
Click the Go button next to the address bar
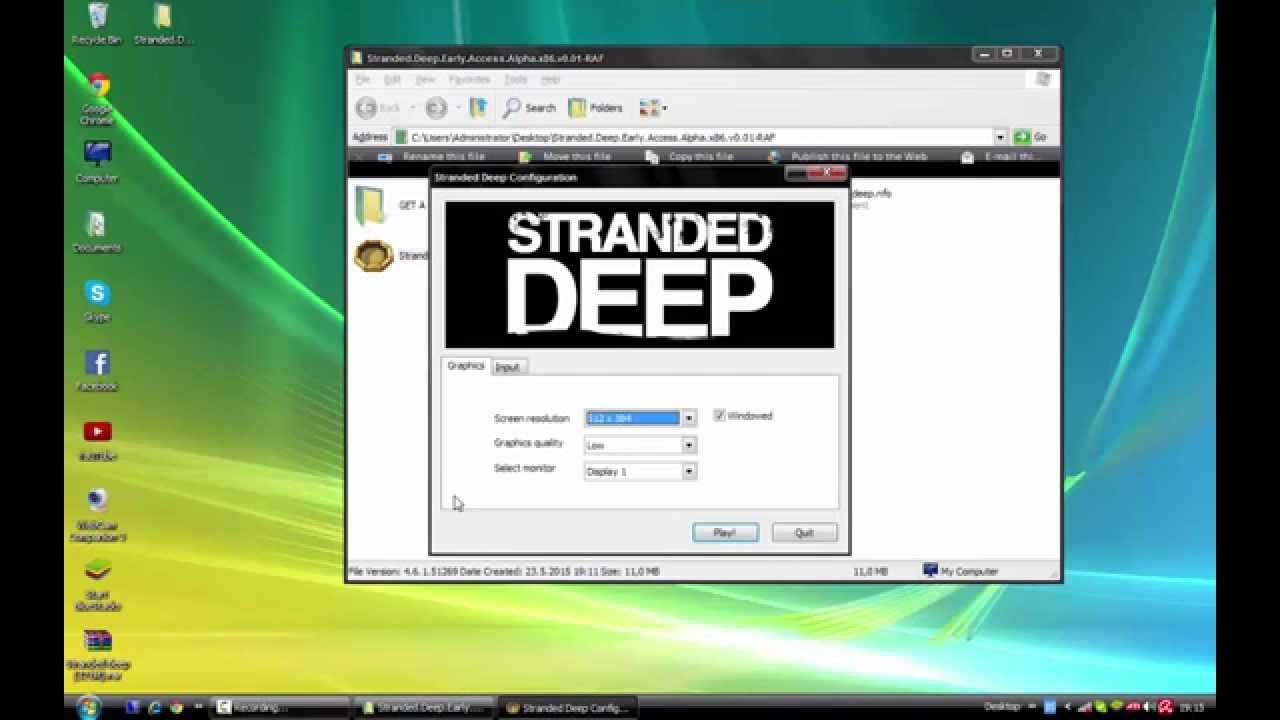tap(1030, 137)
